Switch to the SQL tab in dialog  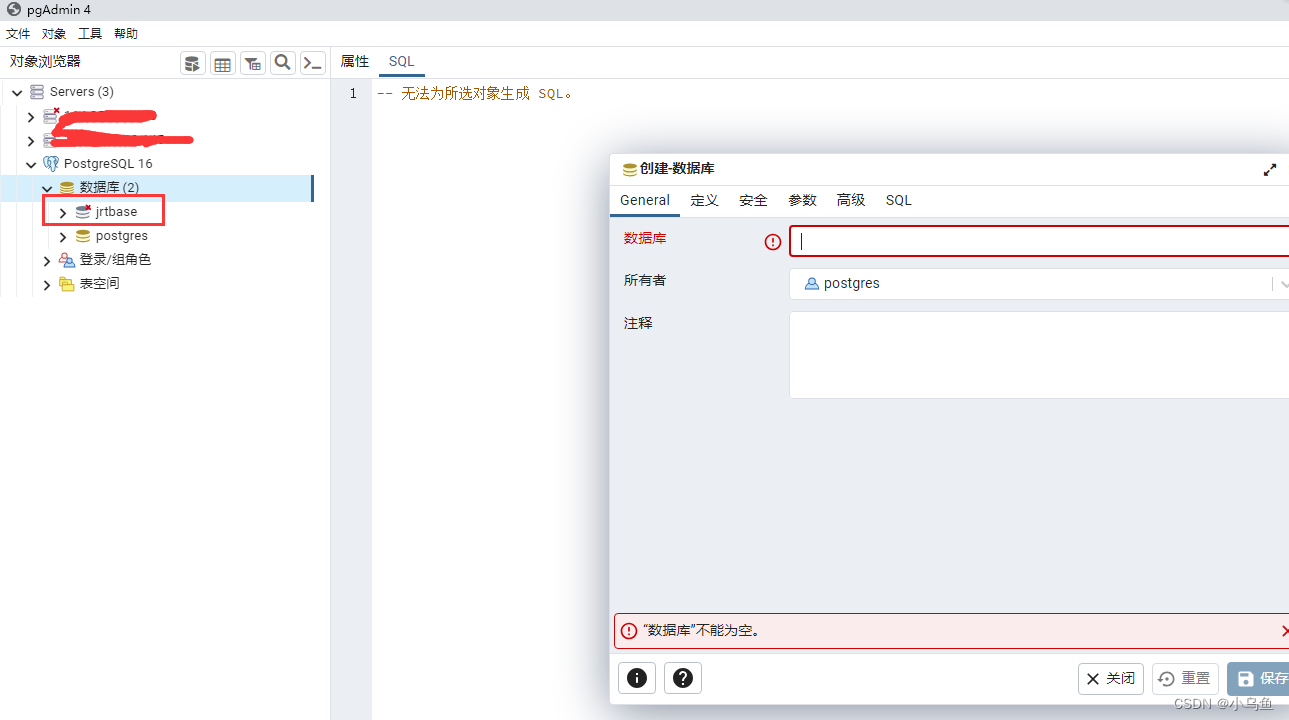(899, 200)
